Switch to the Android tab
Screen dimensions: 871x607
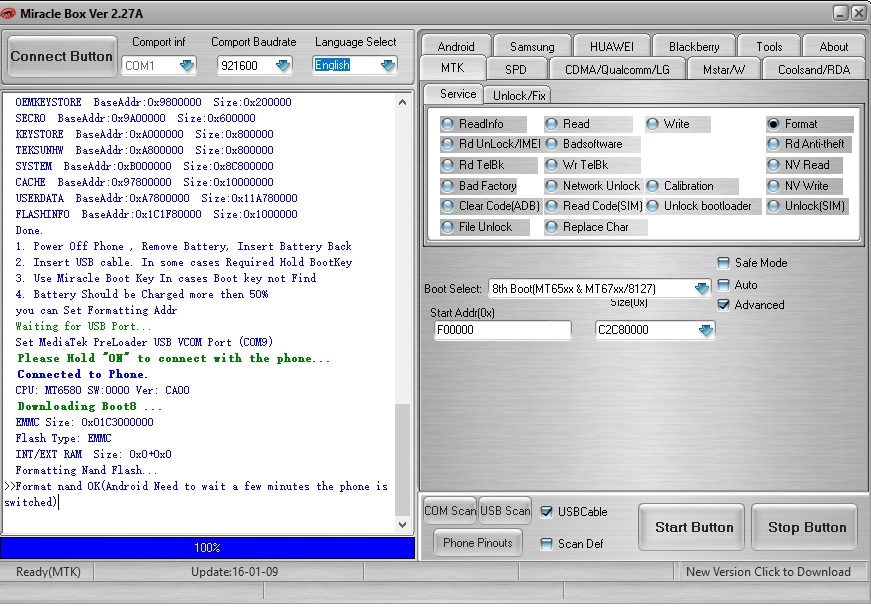(x=456, y=47)
